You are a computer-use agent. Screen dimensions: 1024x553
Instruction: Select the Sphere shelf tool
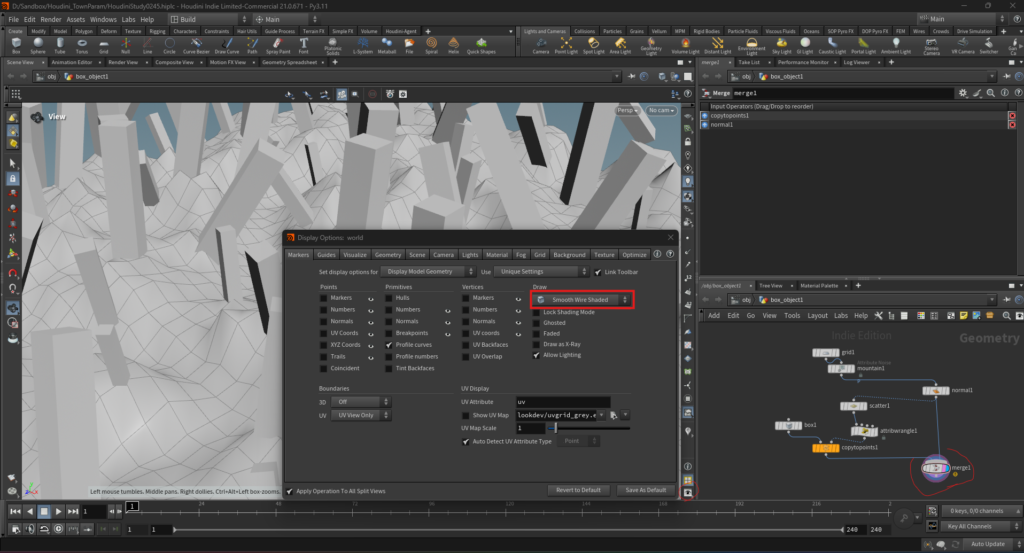click(x=38, y=45)
